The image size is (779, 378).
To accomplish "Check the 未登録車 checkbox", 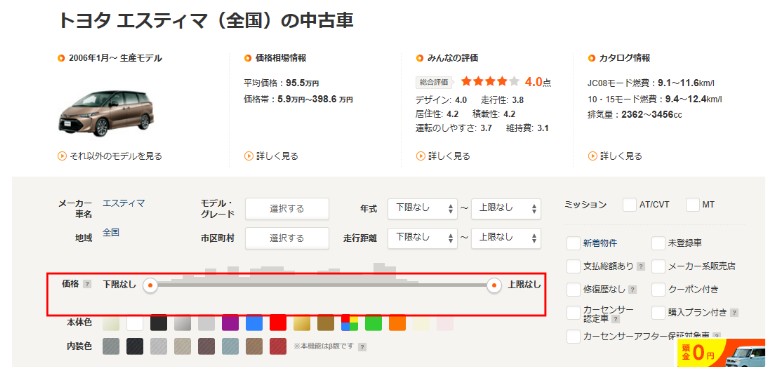I will click(x=658, y=243).
